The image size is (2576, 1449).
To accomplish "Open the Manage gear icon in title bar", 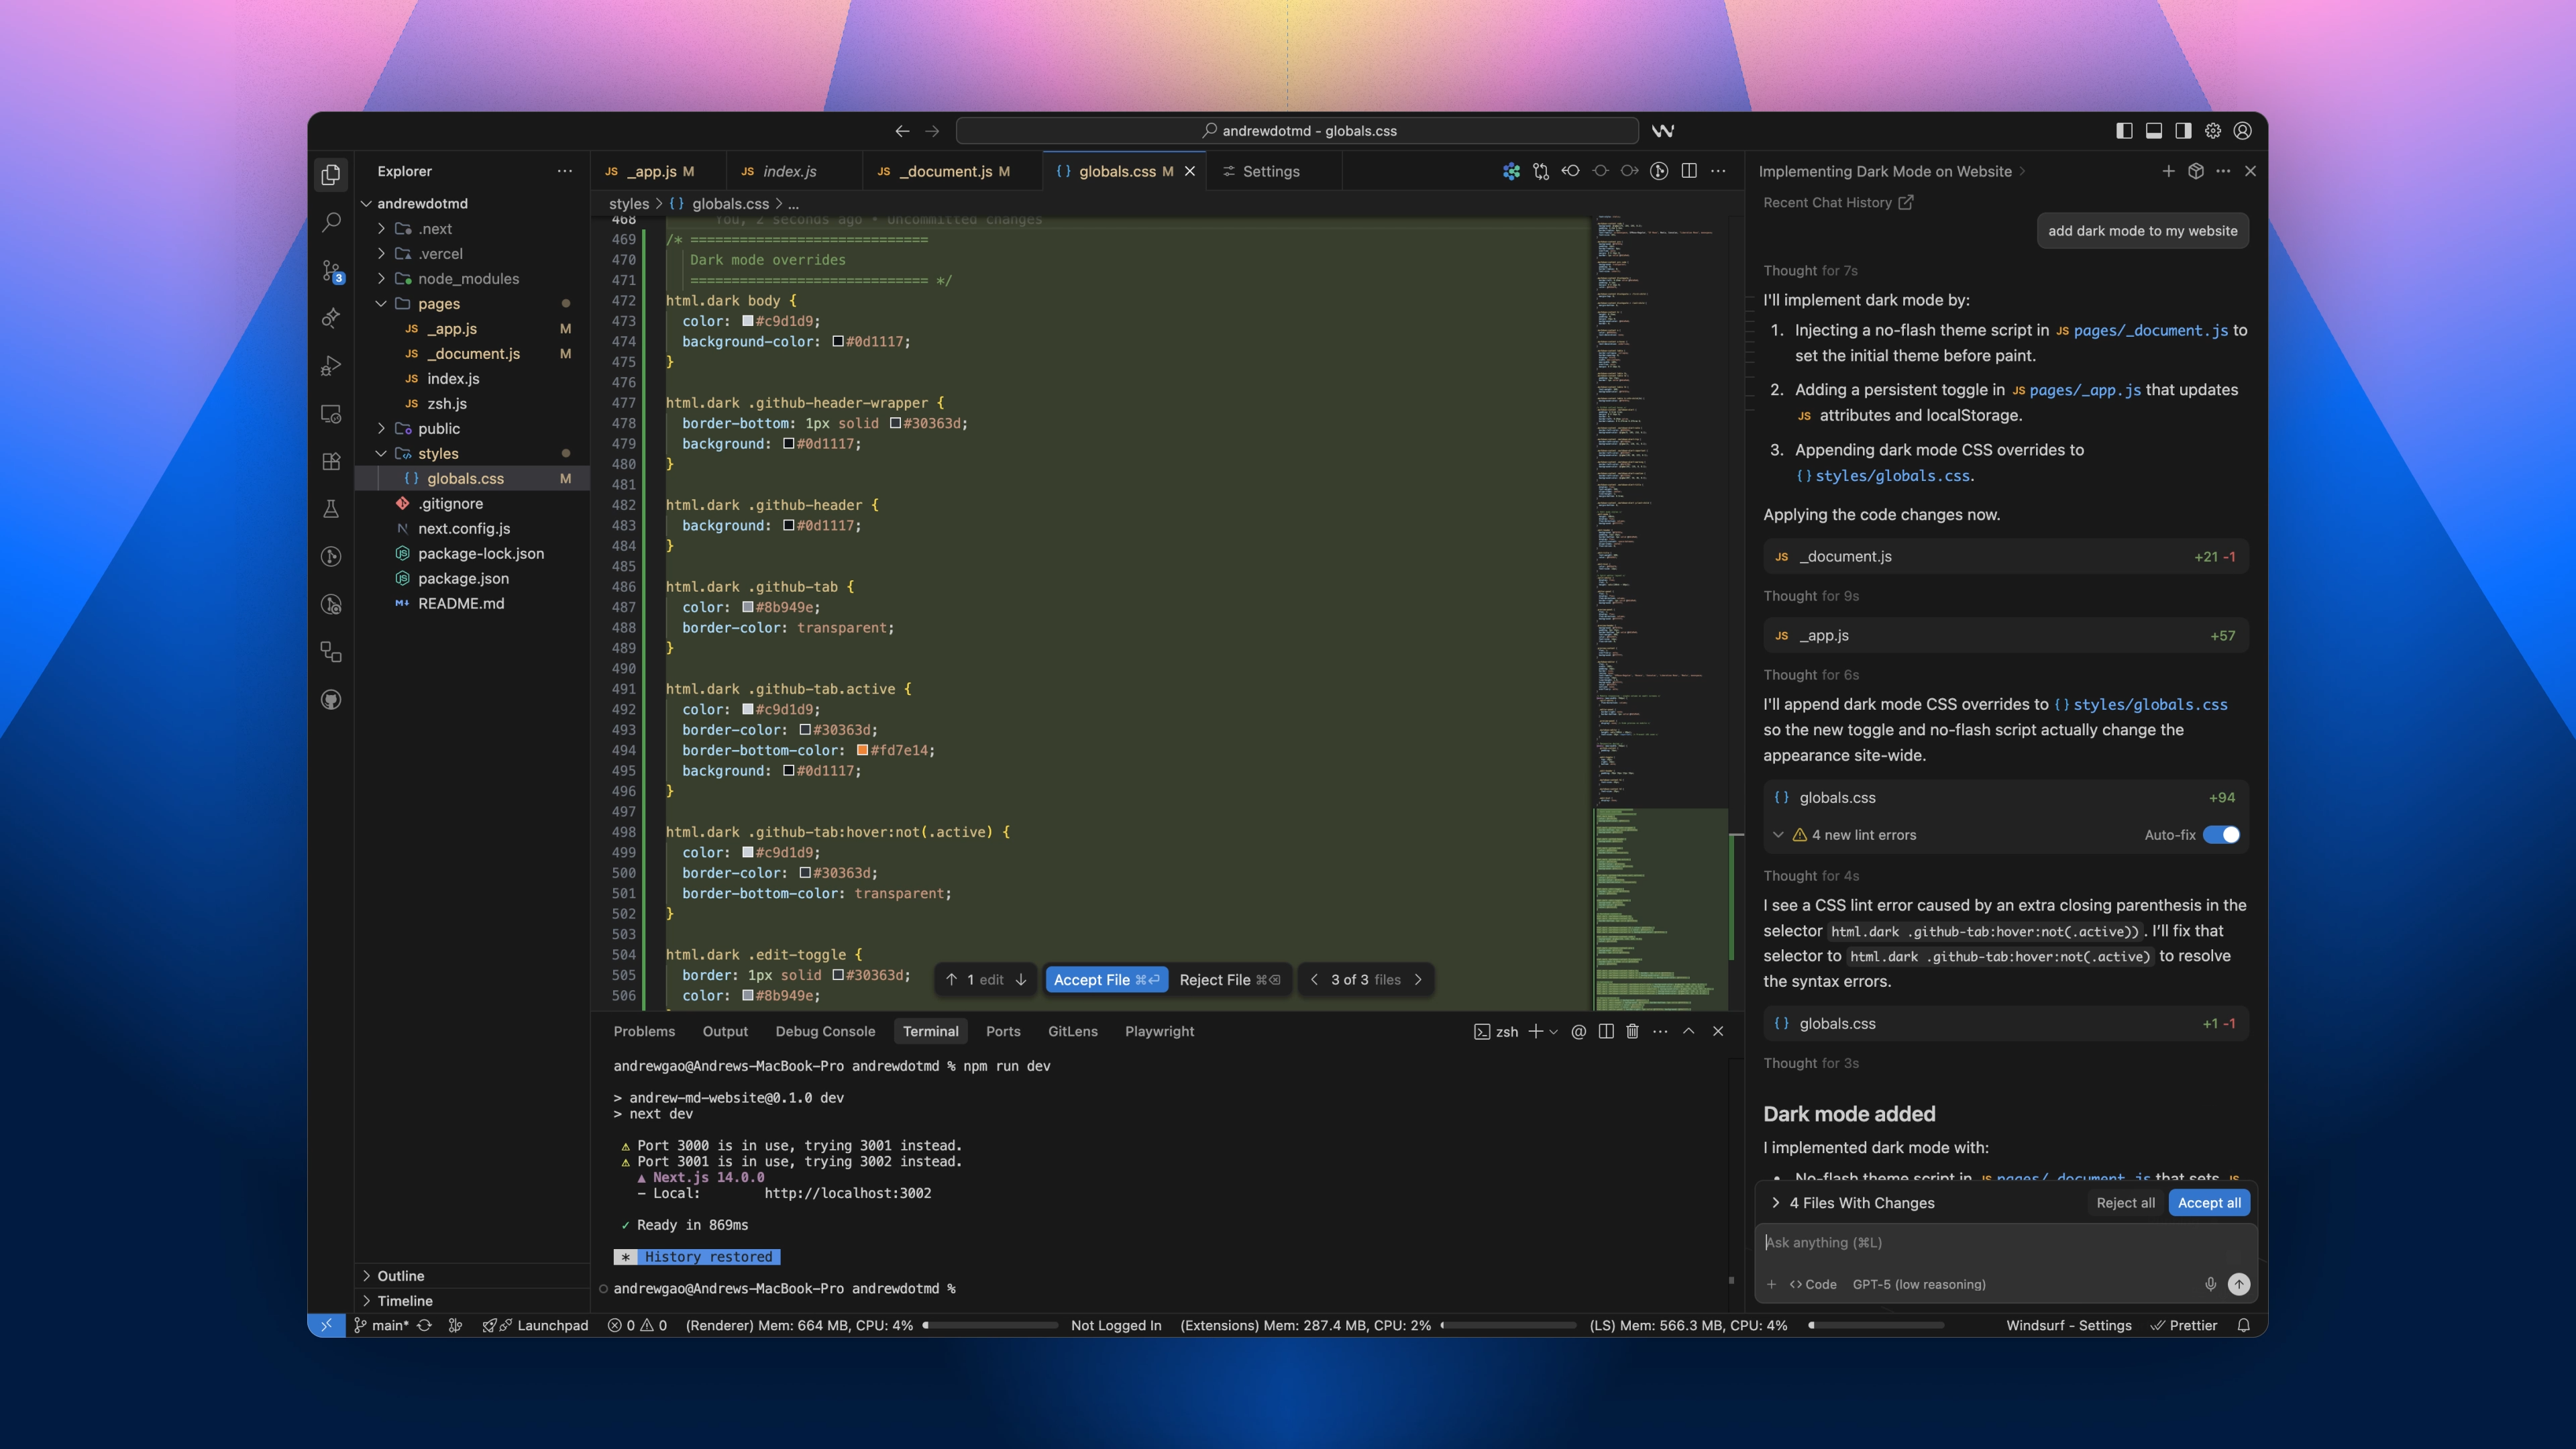I will pyautogui.click(x=2213, y=131).
